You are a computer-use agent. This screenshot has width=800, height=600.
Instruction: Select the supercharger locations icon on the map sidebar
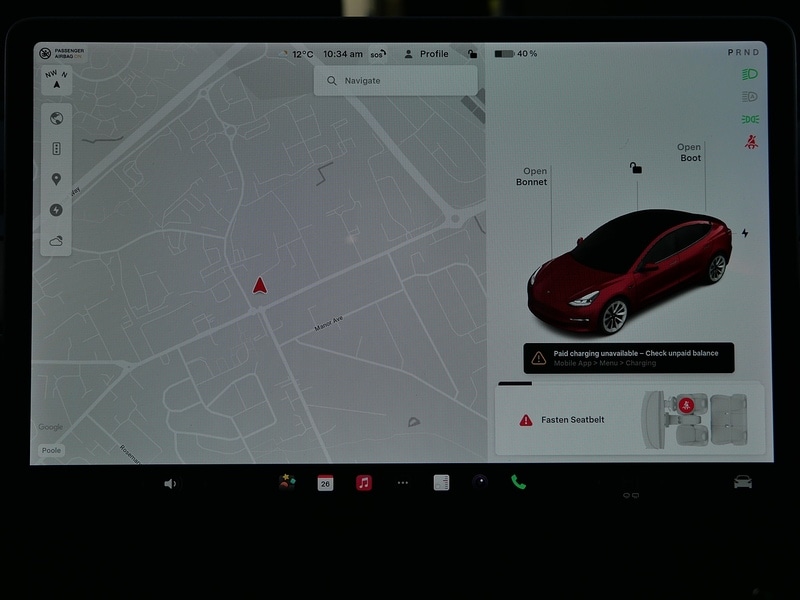57,208
